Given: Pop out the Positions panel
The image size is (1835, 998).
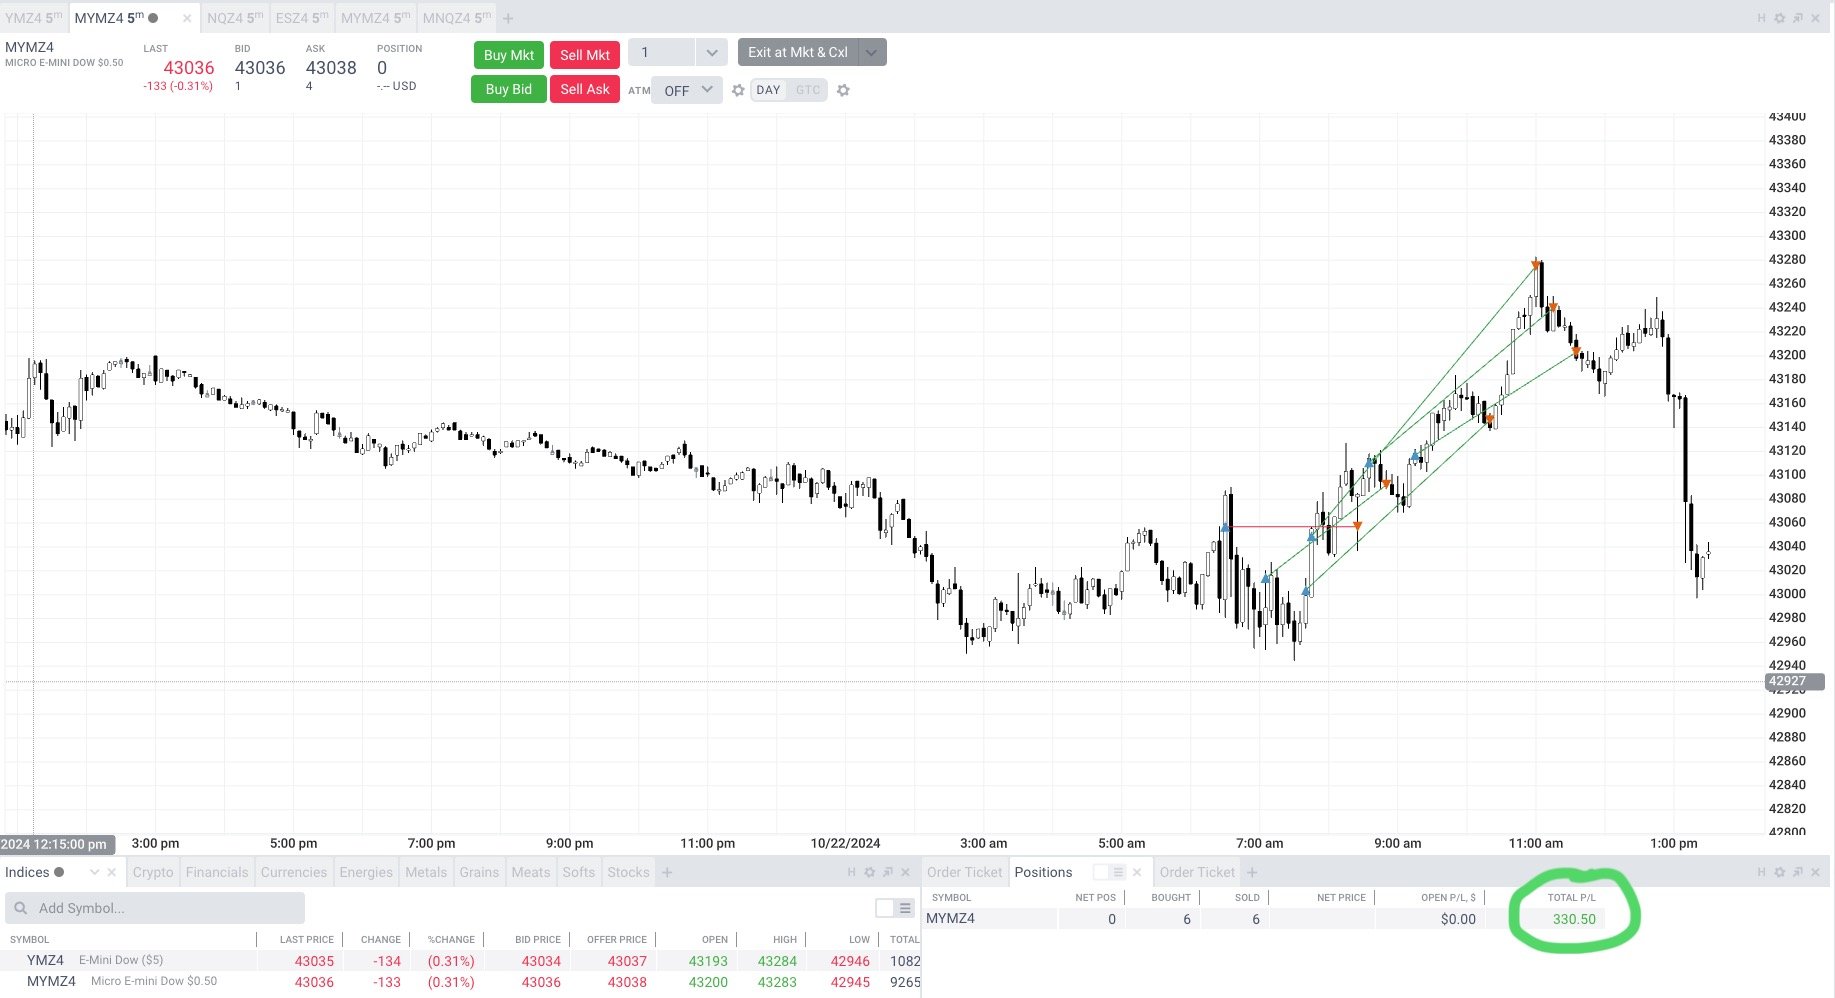Looking at the screenshot, I should [x=1797, y=872].
